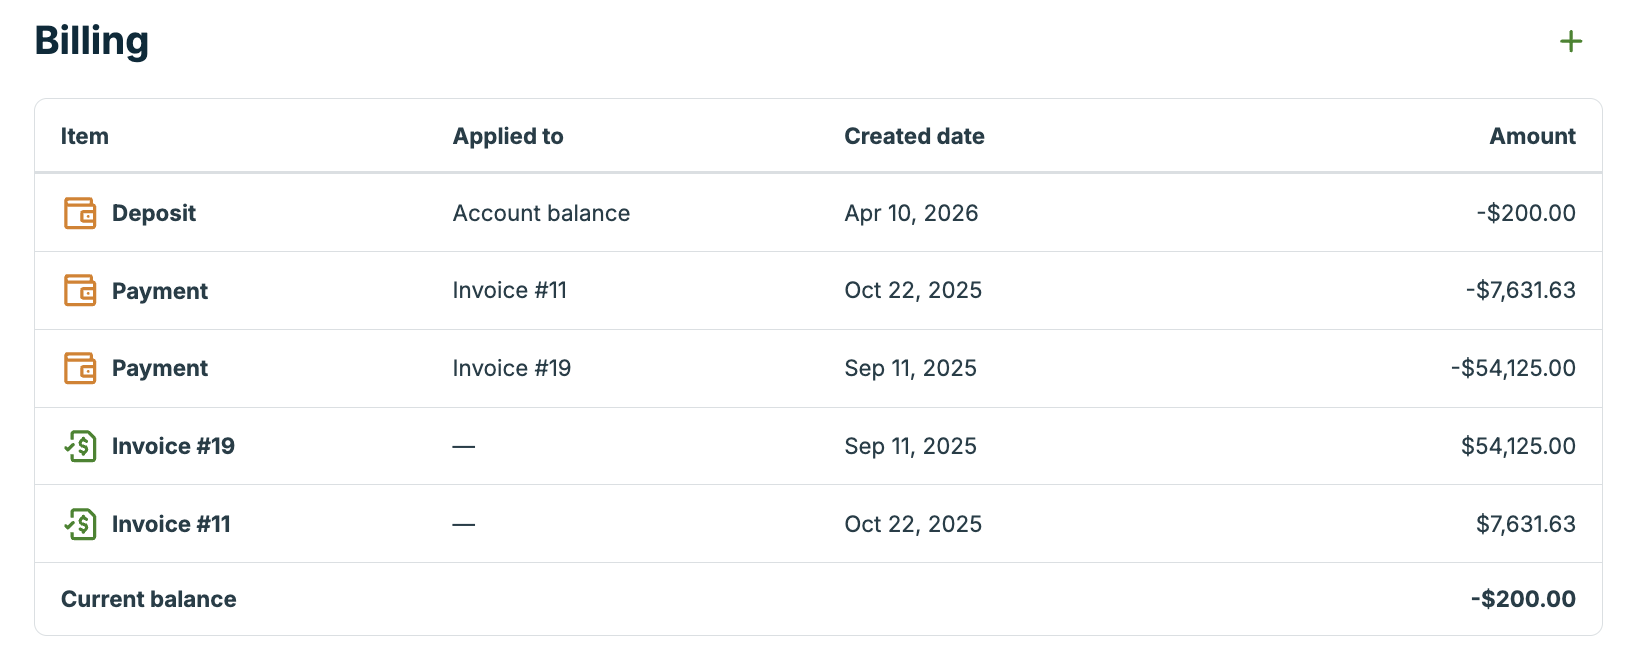Click the -$54,125.00 payment amount
The height and width of the screenshot is (660, 1632).
(1513, 368)
